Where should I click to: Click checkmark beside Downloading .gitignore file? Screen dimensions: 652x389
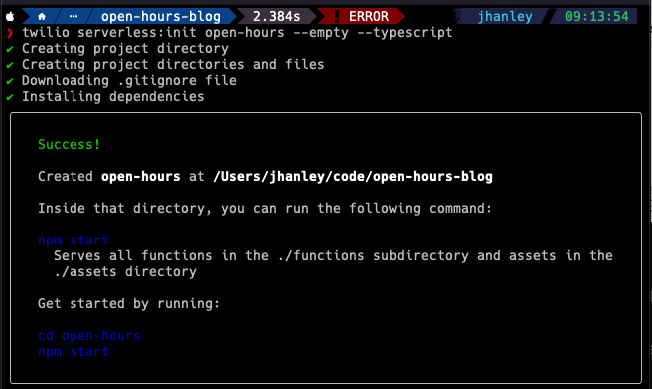pyautogui.click(x=10, y=81)
